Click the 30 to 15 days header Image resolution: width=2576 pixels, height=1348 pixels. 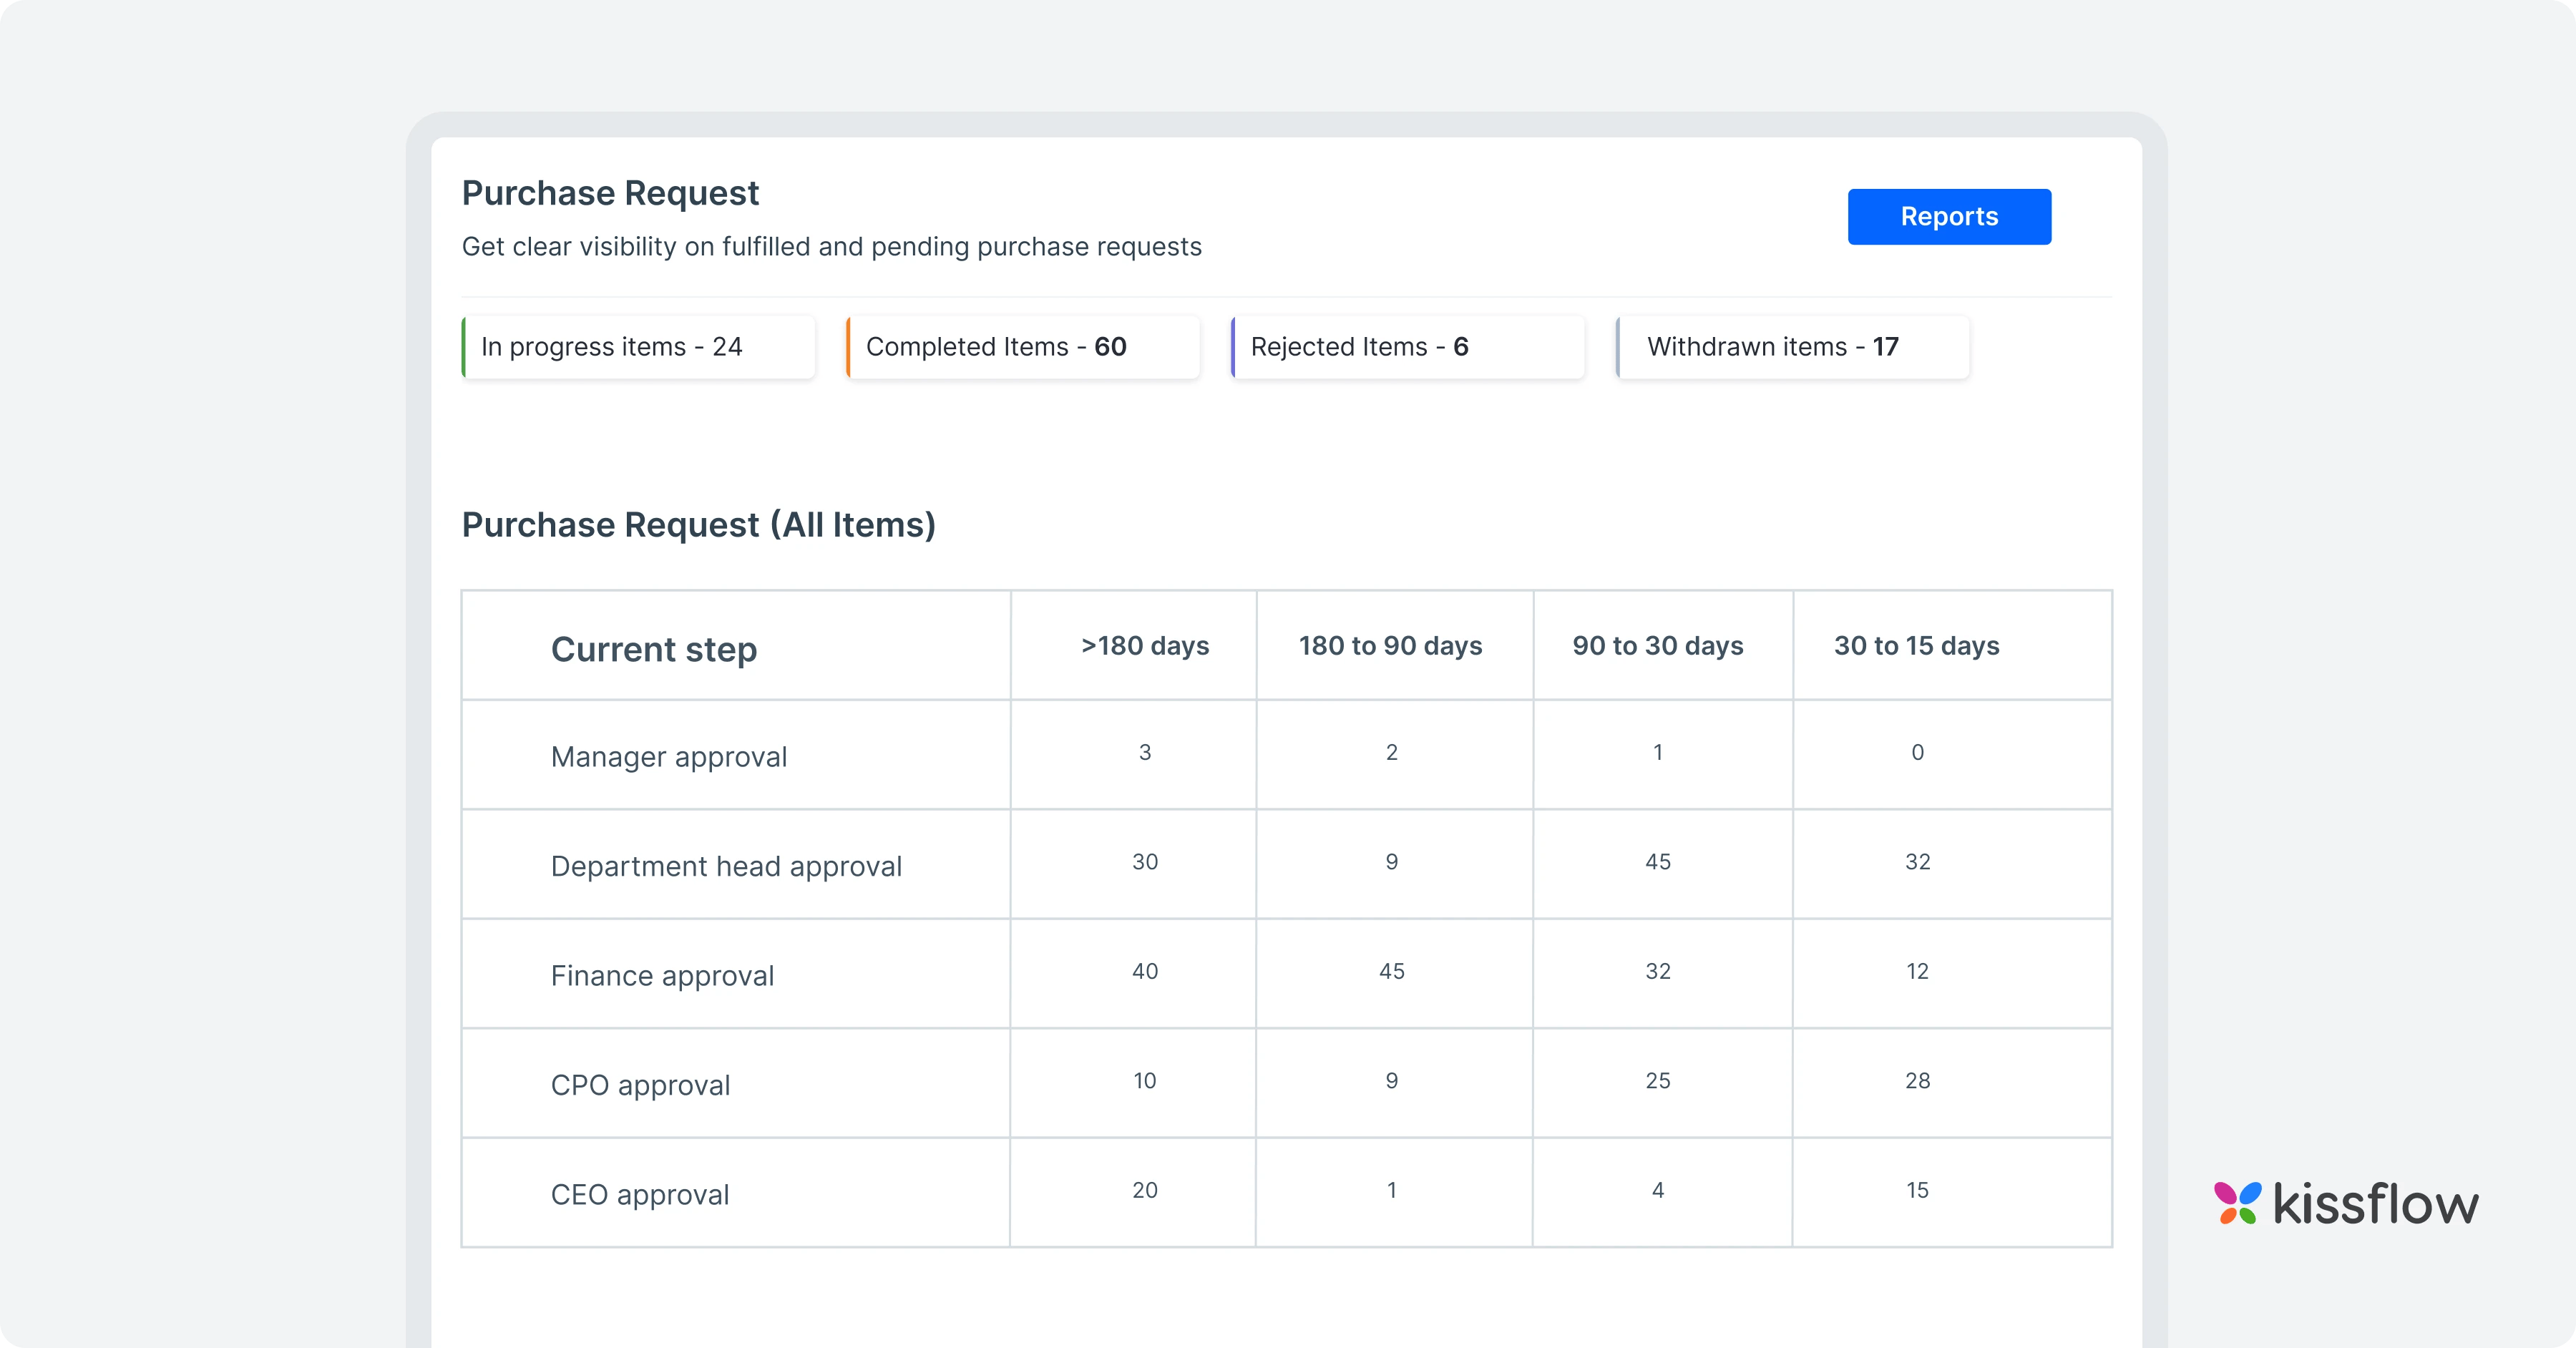(x=1917, y=646)
